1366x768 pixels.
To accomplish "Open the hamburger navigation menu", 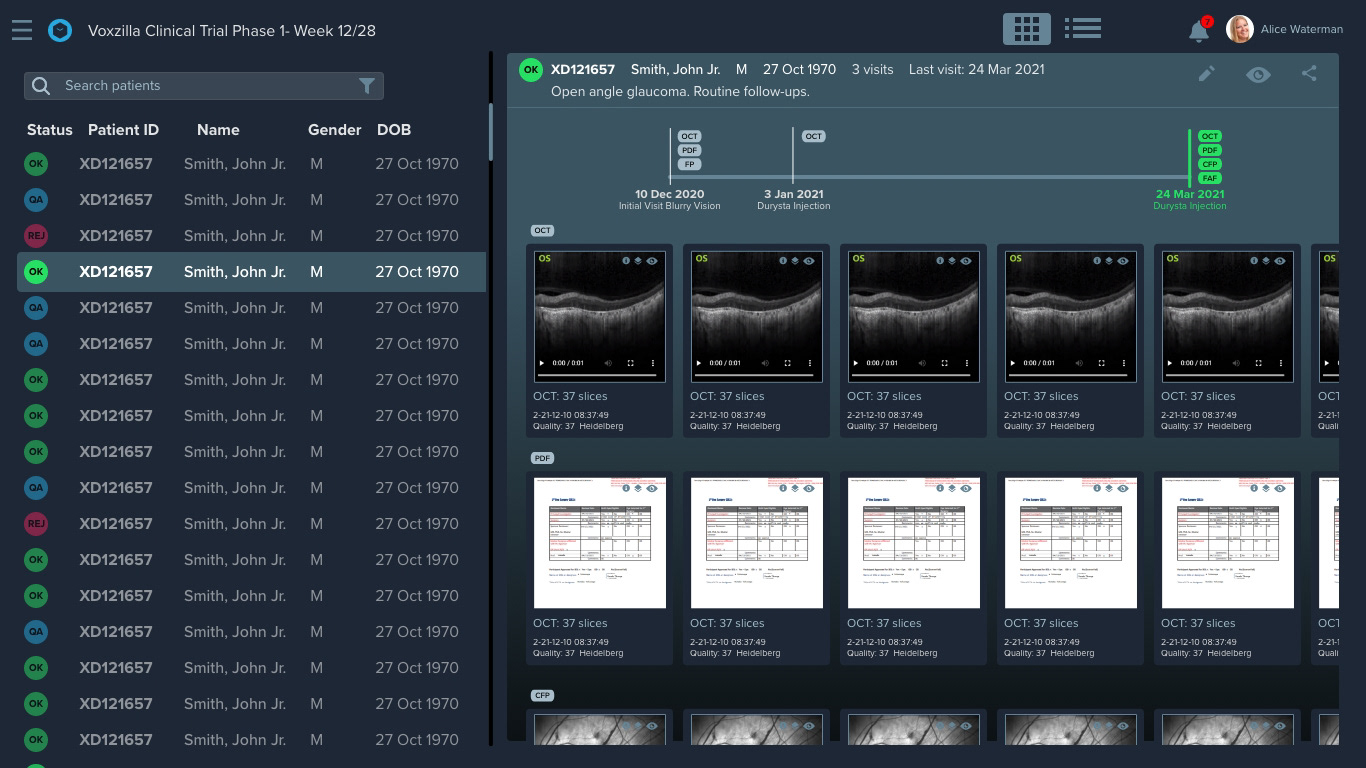I will [x=22, y=30].
